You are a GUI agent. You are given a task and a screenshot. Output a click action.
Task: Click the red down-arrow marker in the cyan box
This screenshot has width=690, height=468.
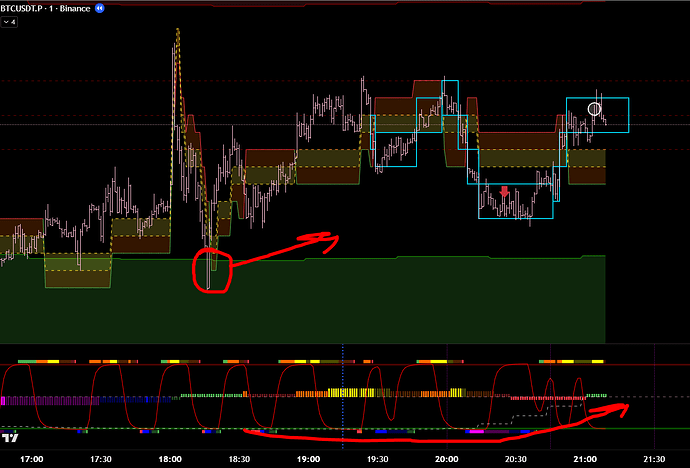click(505, 190)
